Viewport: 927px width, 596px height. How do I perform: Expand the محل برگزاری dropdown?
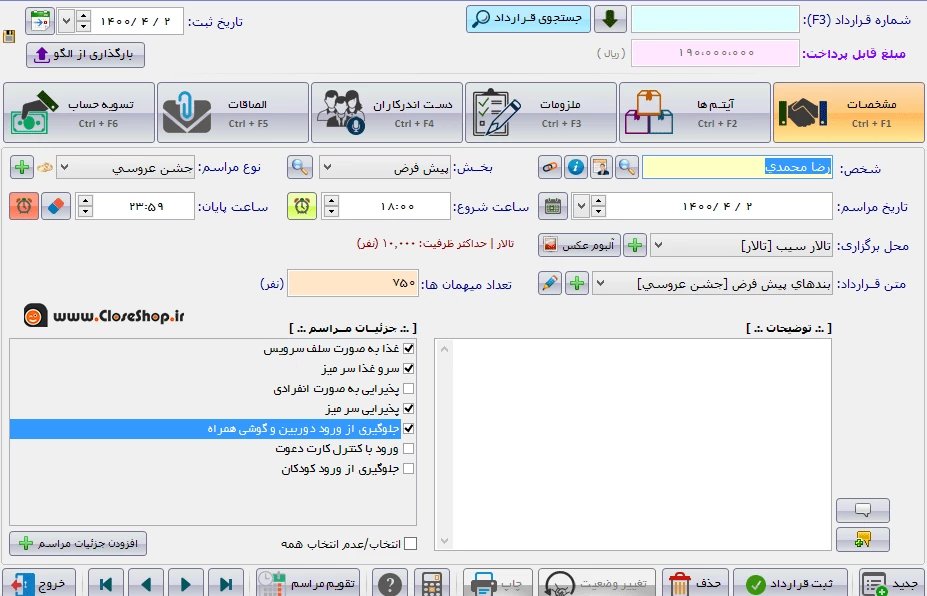click(658, 245)
